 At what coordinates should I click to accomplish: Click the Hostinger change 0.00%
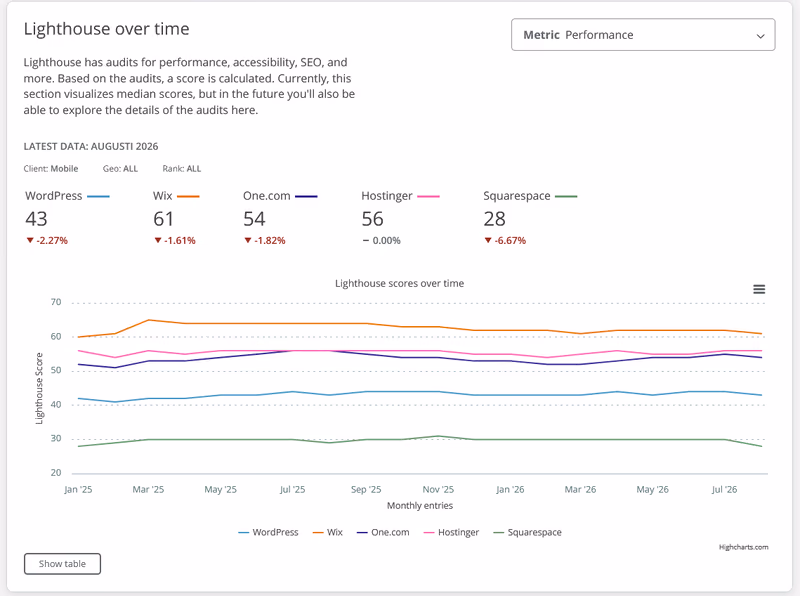tap(382, 240)
